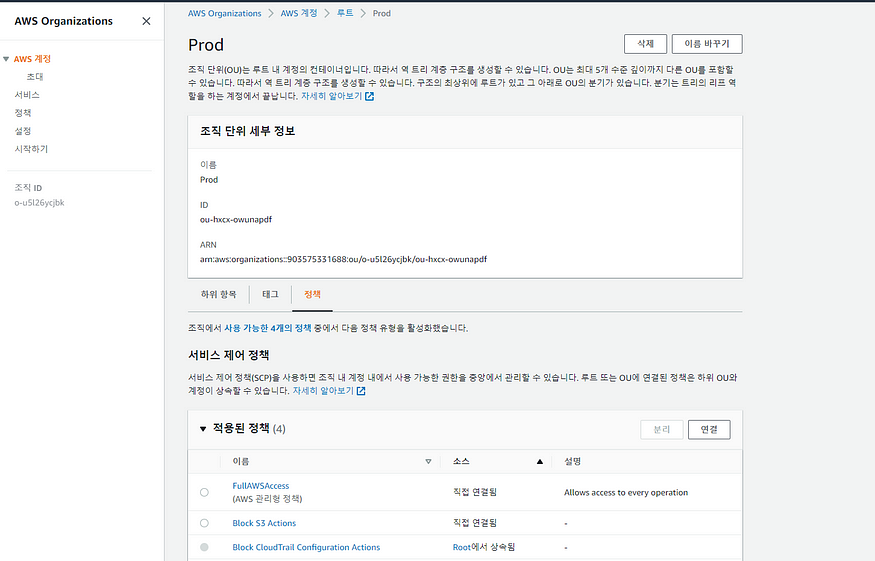Select the FullAWSAccess radio button

tap(204, 492)
